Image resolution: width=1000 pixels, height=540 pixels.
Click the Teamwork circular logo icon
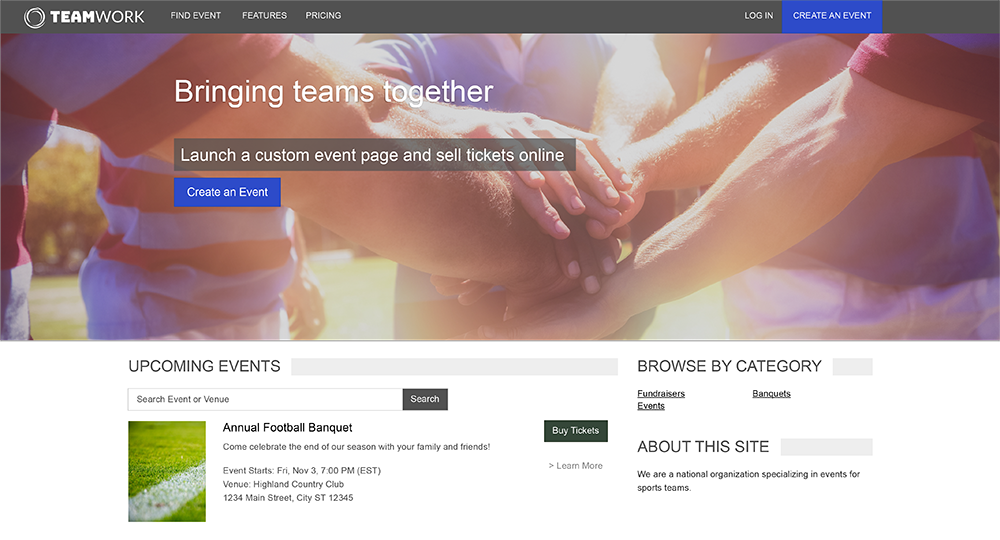34,17
